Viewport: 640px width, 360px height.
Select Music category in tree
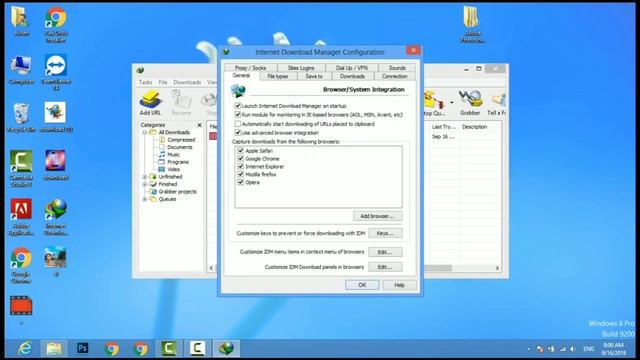pyautogui.click(x=173, y=154)
